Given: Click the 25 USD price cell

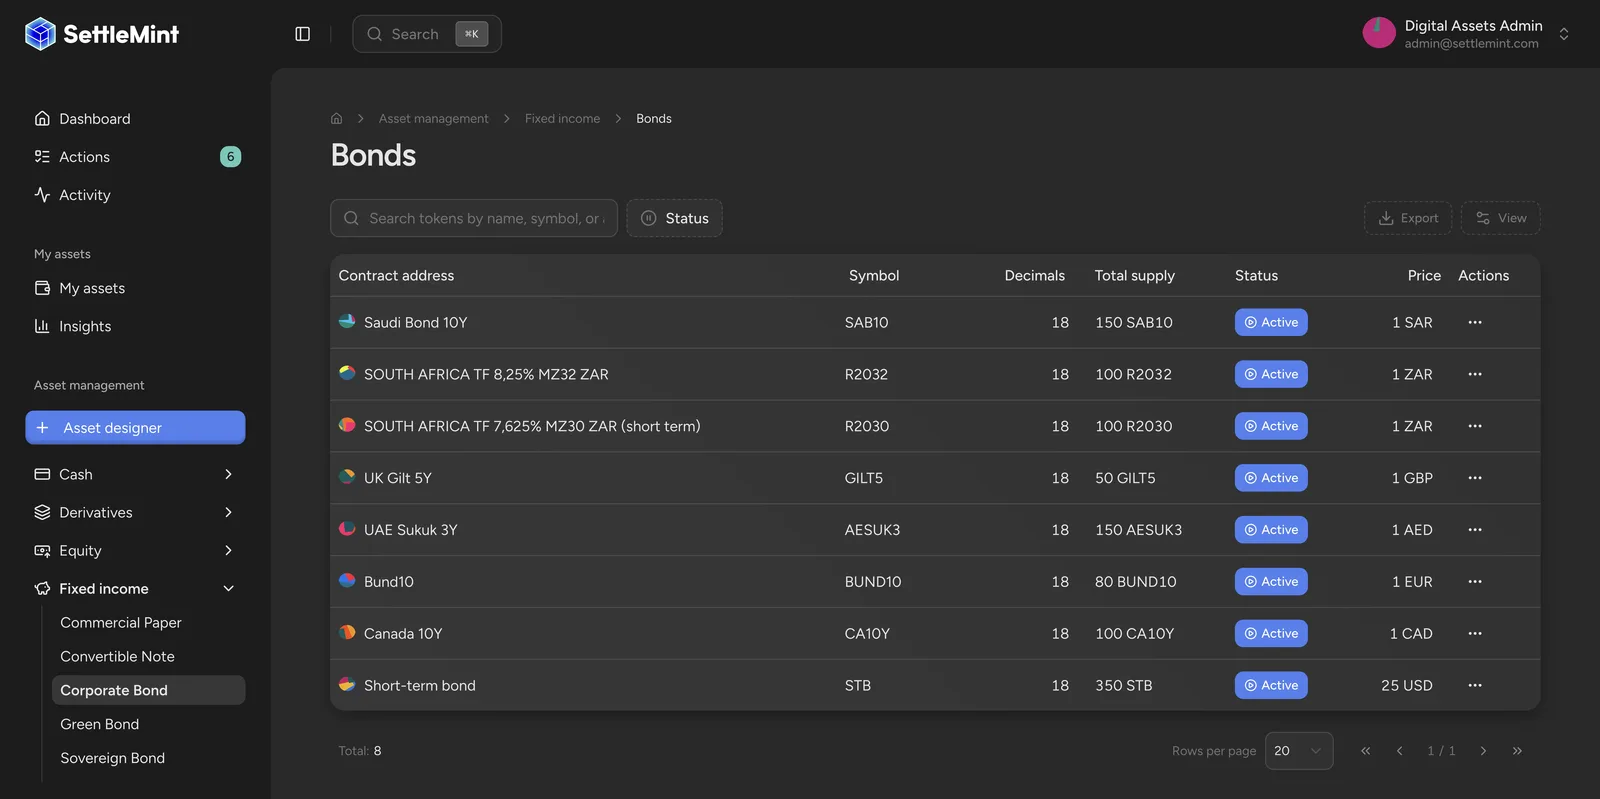Looking at the screenshot, I should [x=1406, y=686].
